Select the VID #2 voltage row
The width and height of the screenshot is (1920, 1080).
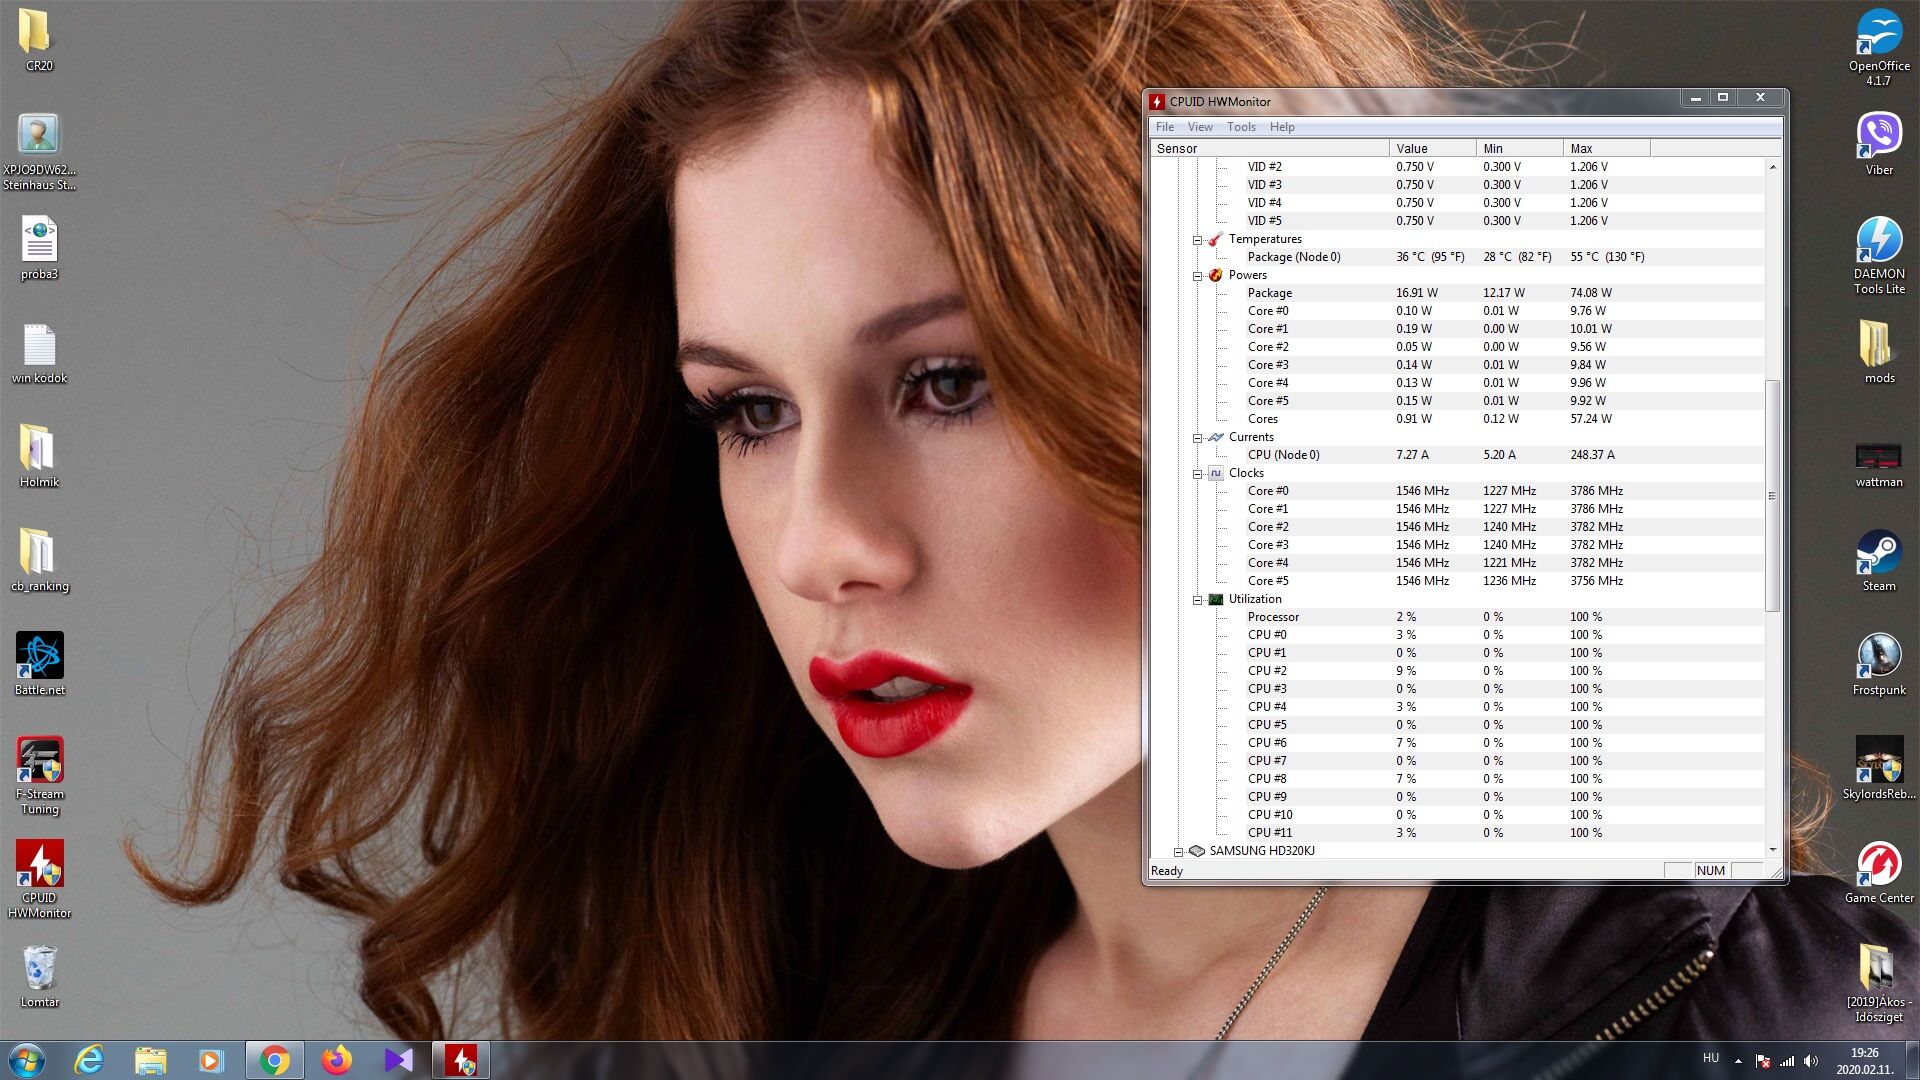click(1457, 167)
